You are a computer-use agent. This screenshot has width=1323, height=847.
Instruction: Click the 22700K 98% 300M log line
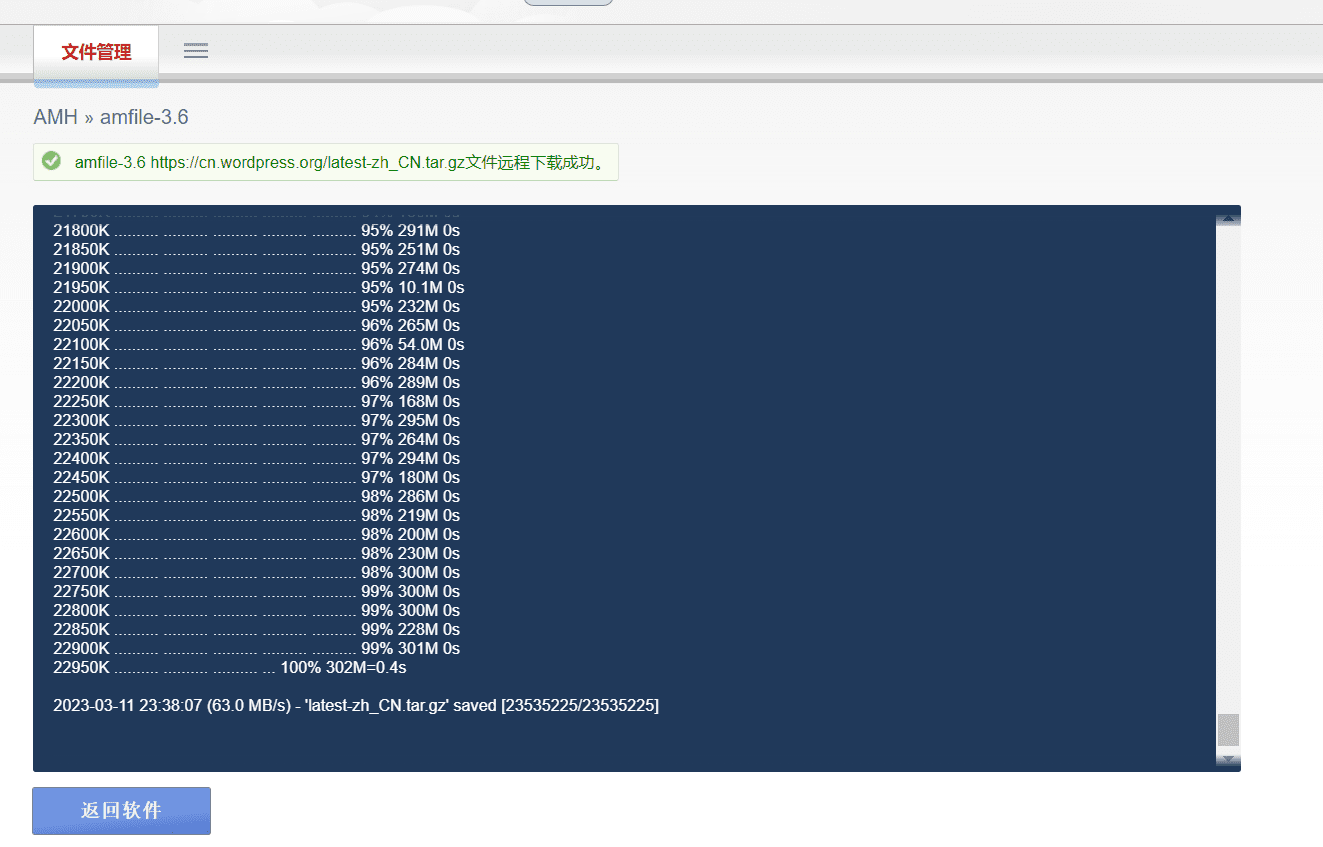(256, 572)
